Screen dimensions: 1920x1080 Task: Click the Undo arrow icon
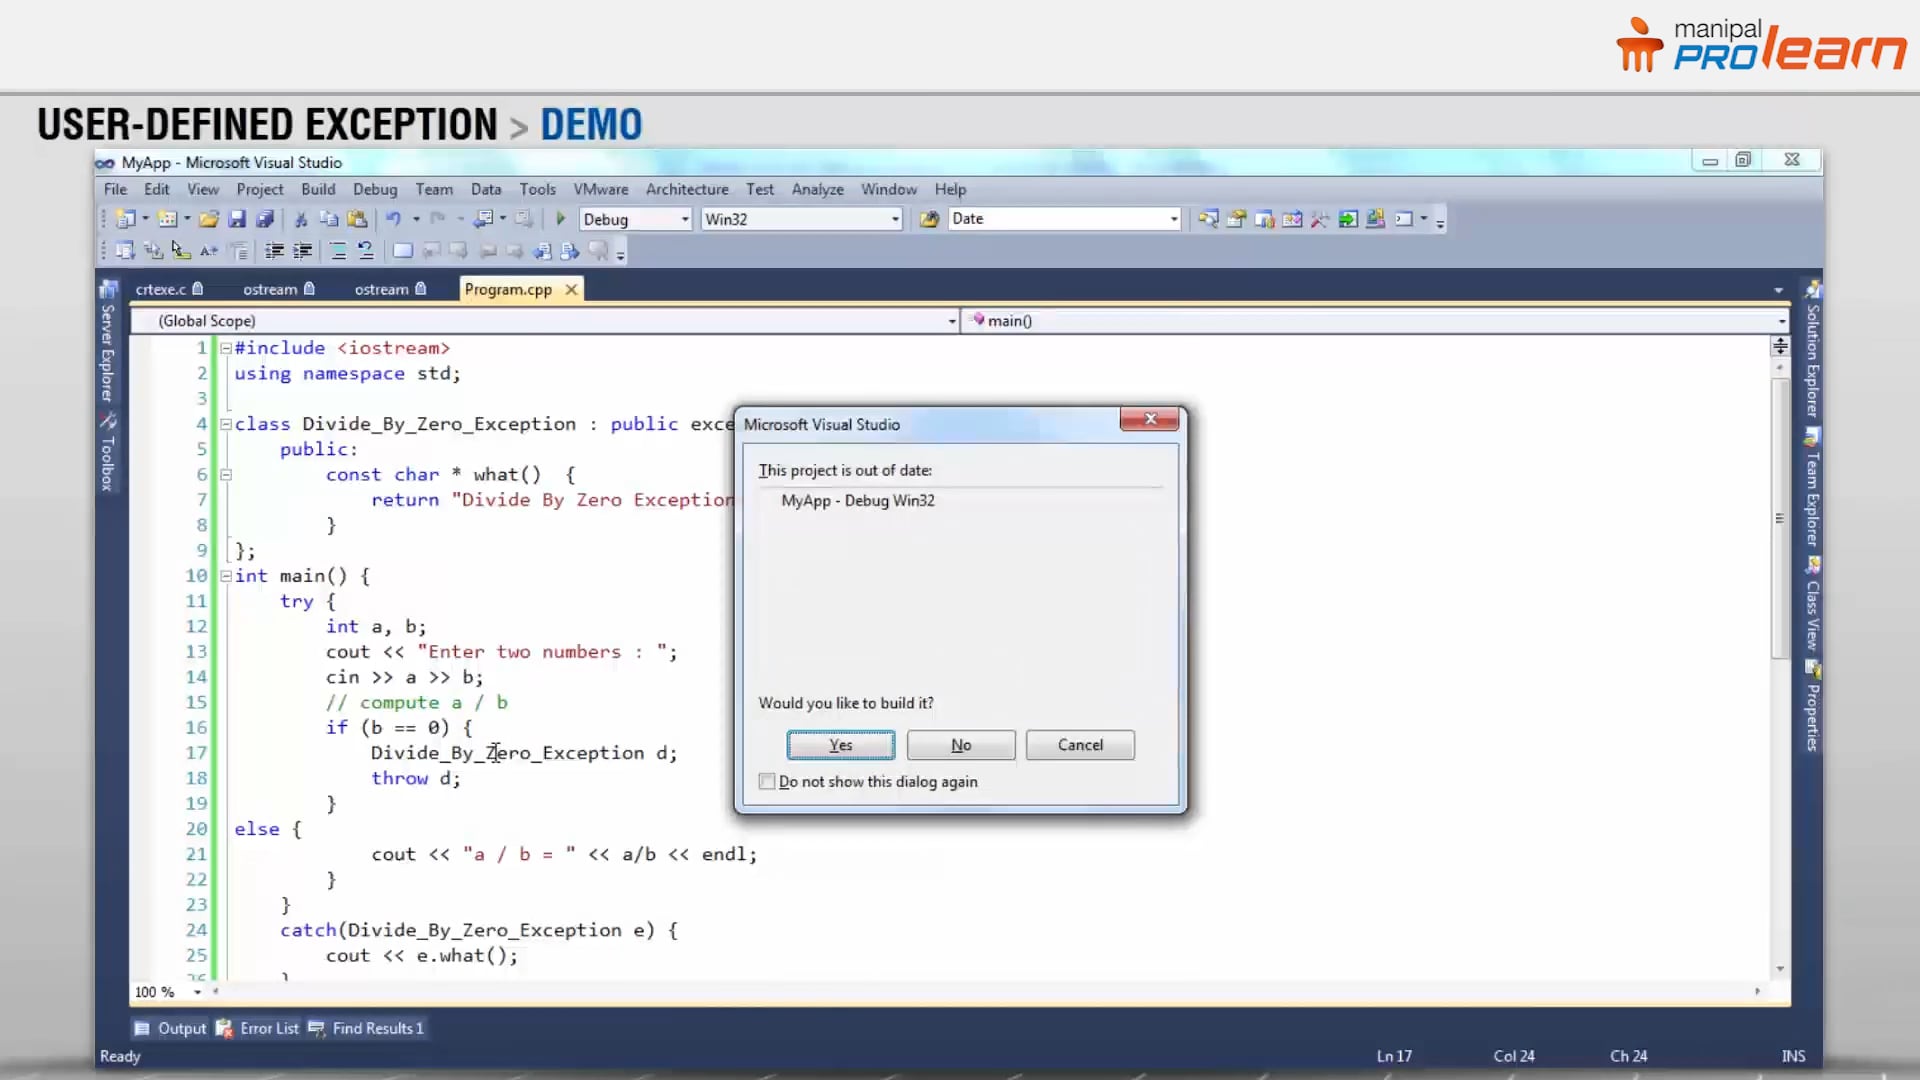pos(394,219)
